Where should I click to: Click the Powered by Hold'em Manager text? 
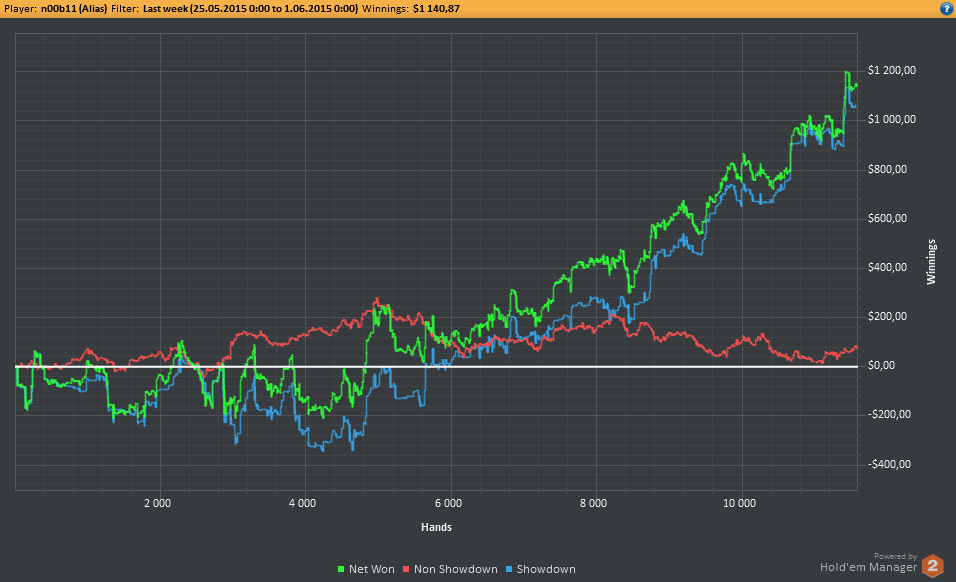[868, 563]
